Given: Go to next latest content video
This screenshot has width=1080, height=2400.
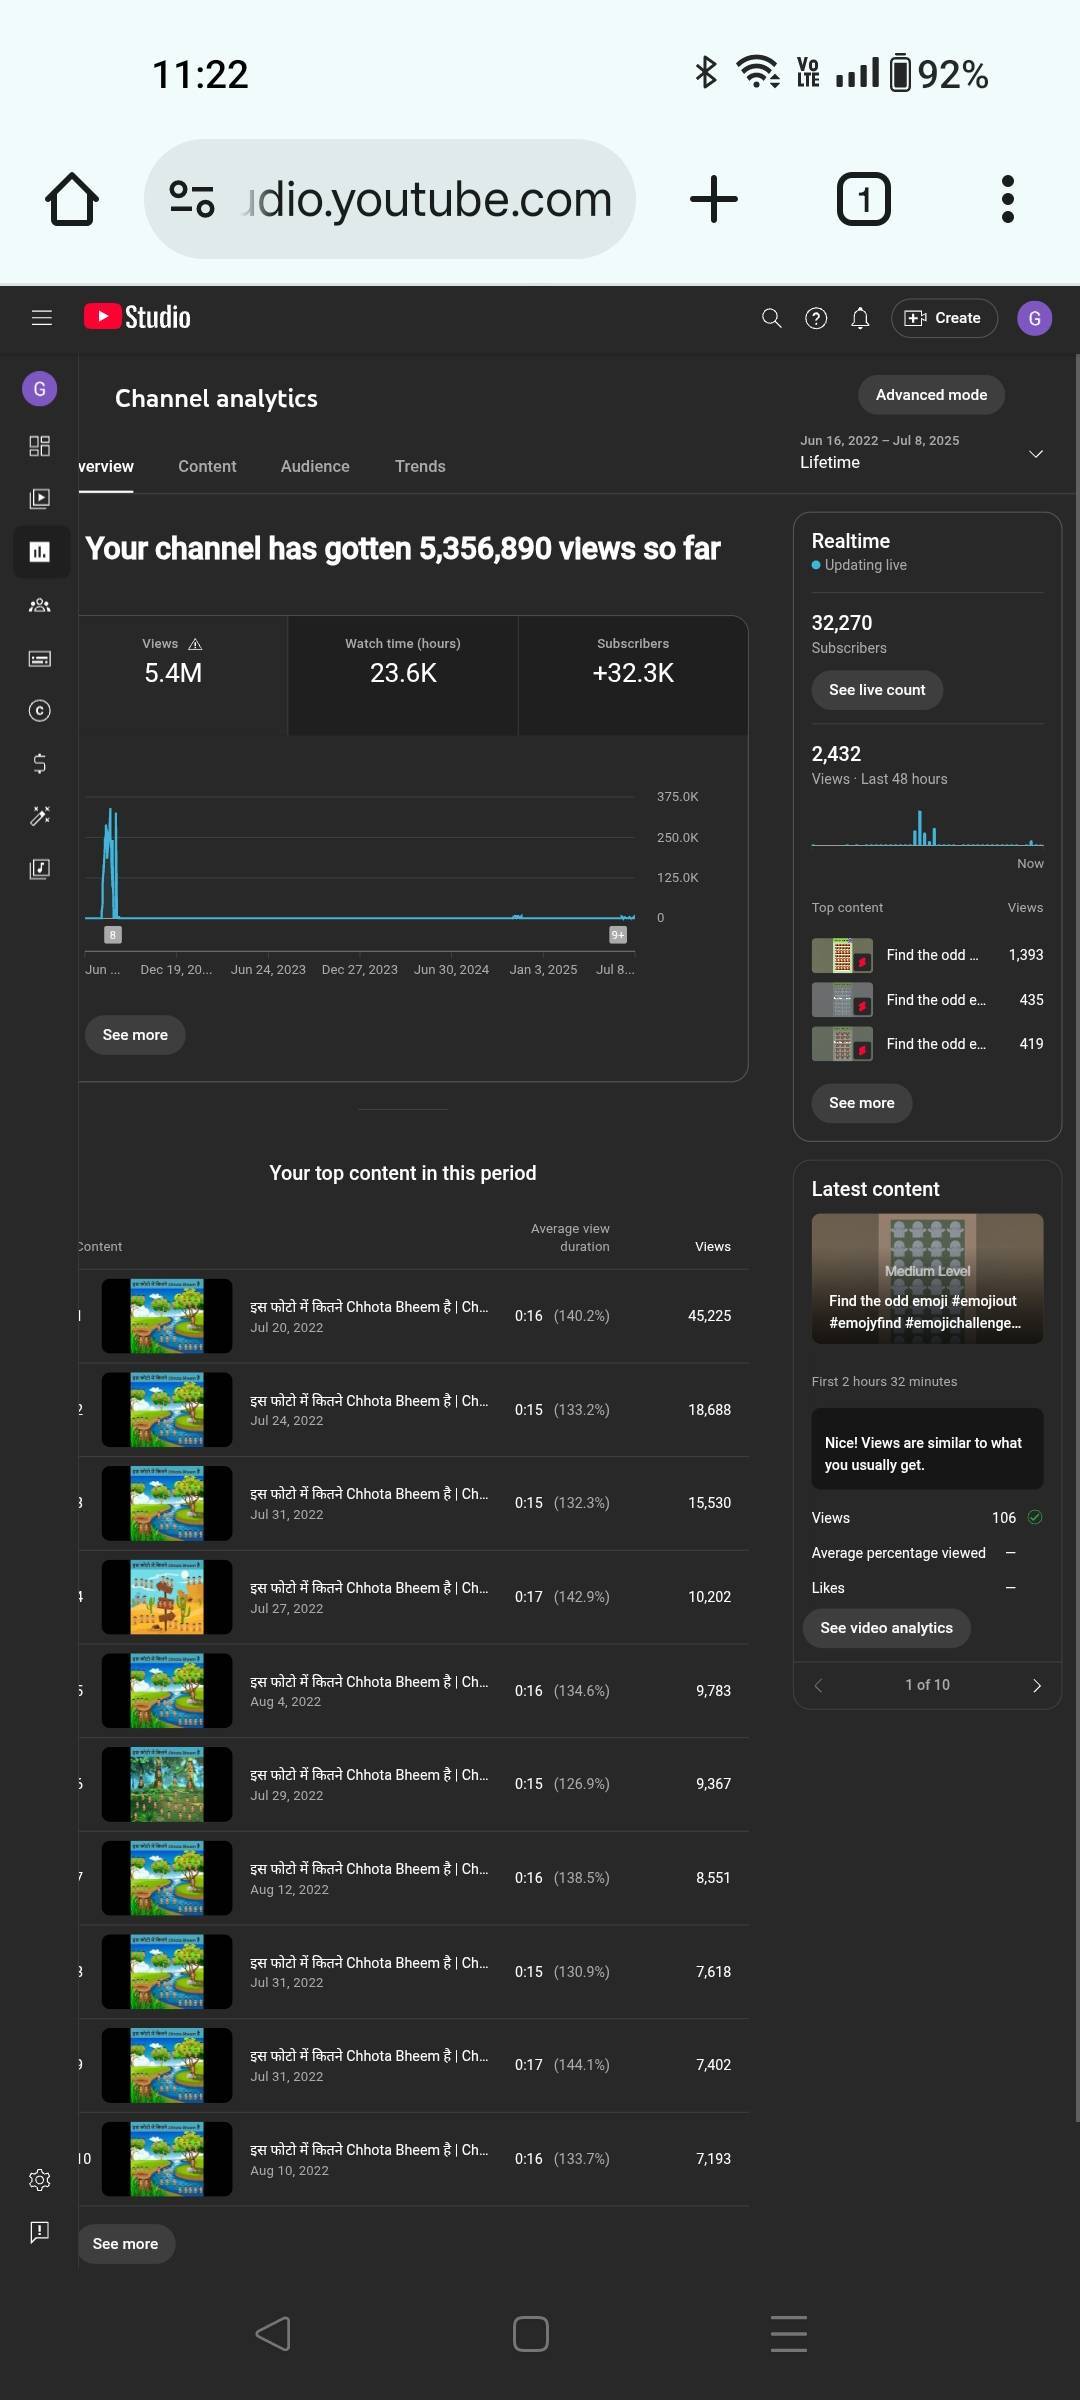Looking at the screenshot, I should 1036,1685.
